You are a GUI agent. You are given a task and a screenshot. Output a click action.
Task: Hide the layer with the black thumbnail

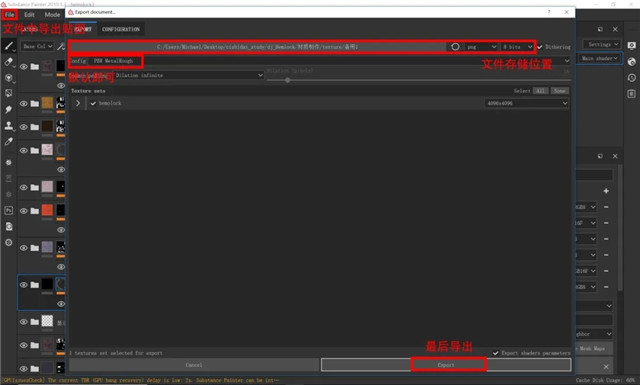24,285
